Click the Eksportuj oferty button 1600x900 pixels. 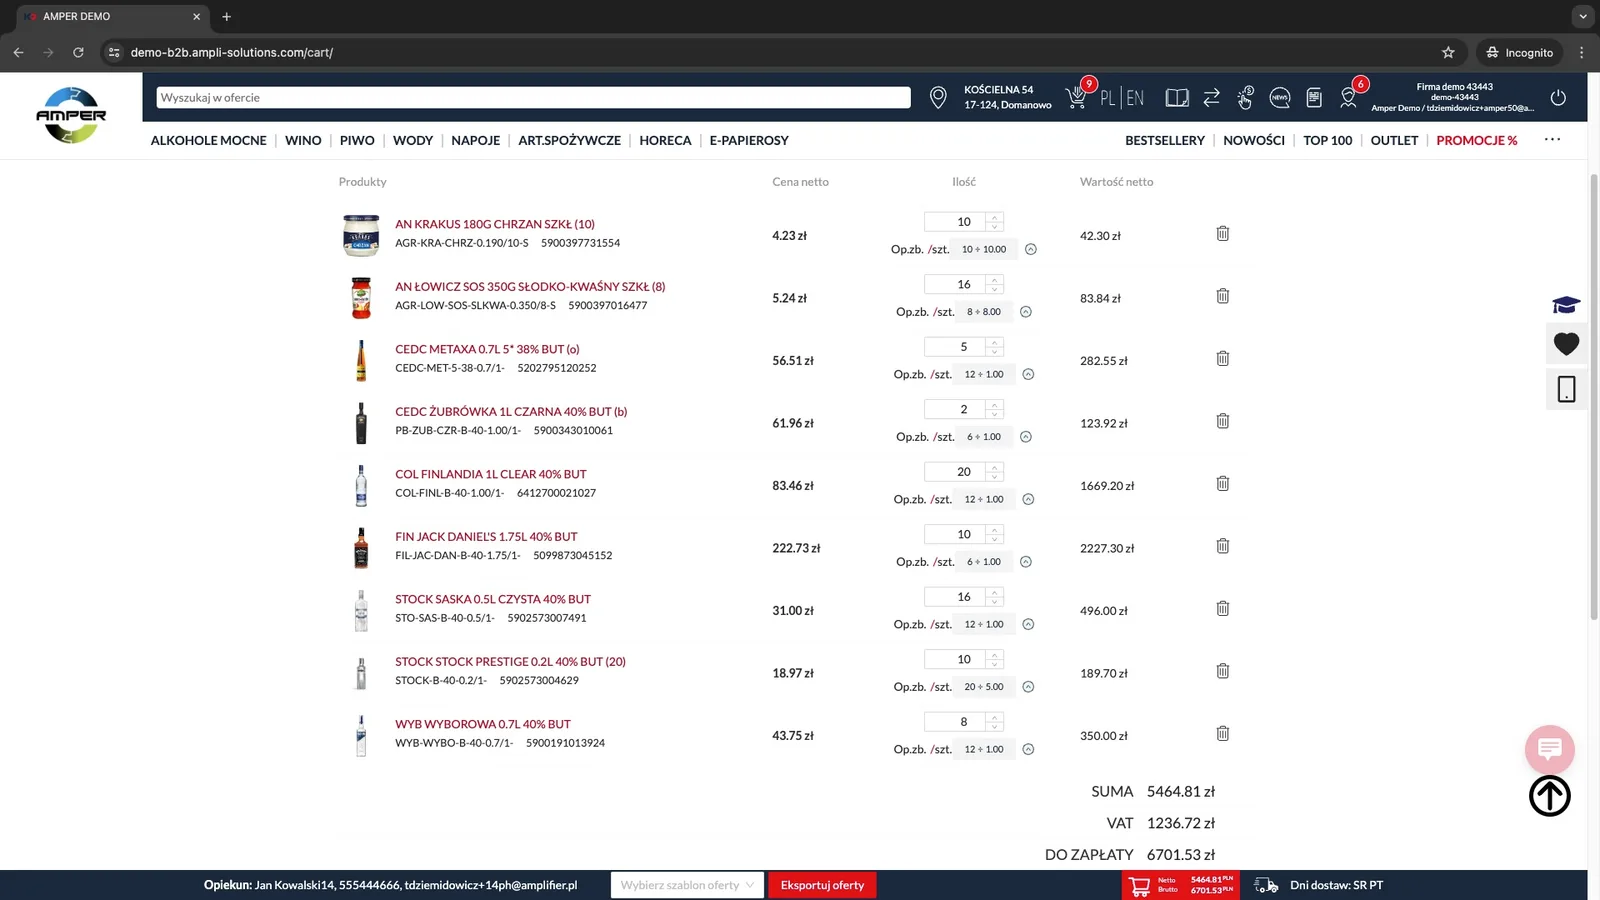click(x=822, y=885)
